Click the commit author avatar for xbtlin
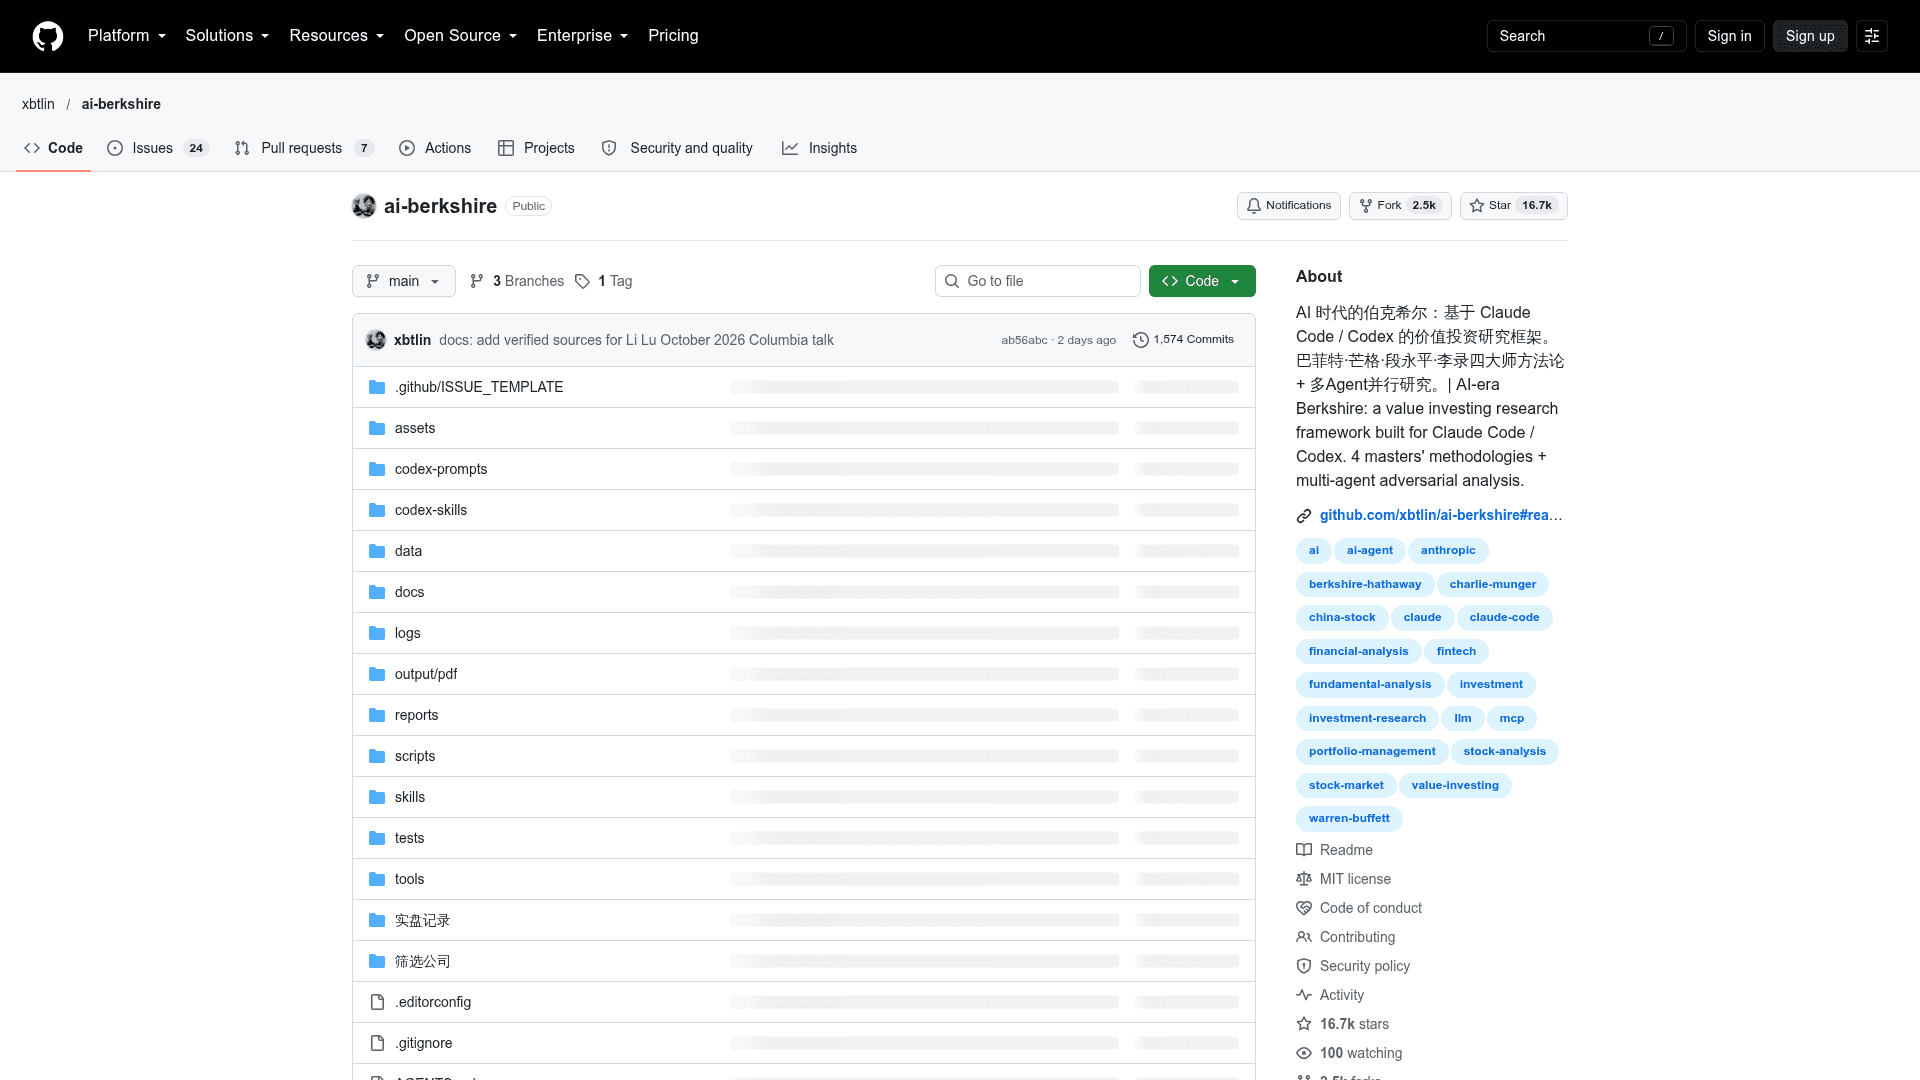The width and height of the screenshot is (1920, 1080). click(x=376, y=340)
